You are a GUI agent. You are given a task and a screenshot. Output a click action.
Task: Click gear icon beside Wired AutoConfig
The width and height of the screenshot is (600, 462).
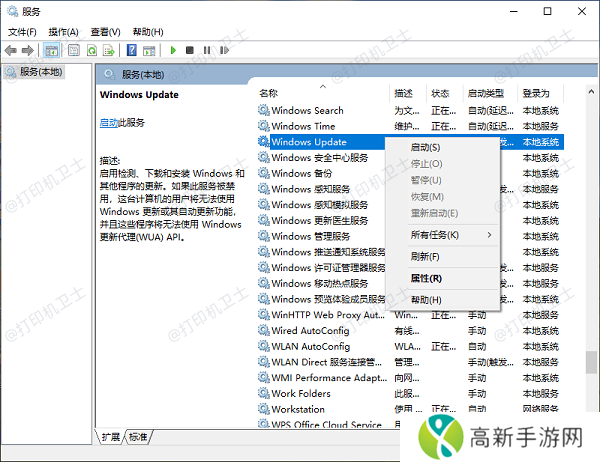coord(263,330)
